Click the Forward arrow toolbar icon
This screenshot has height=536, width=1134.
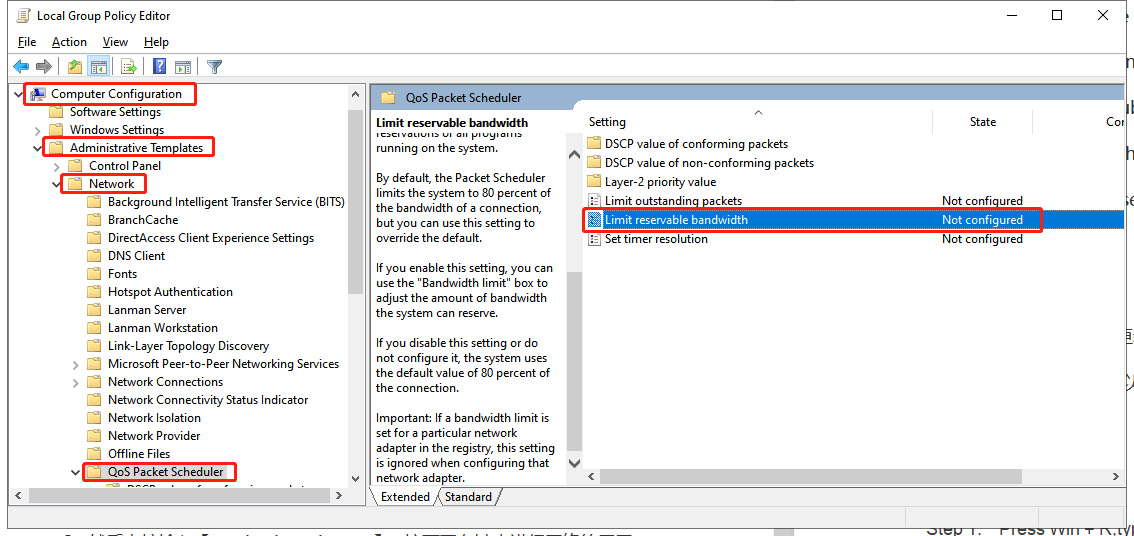tap(44, 67)
